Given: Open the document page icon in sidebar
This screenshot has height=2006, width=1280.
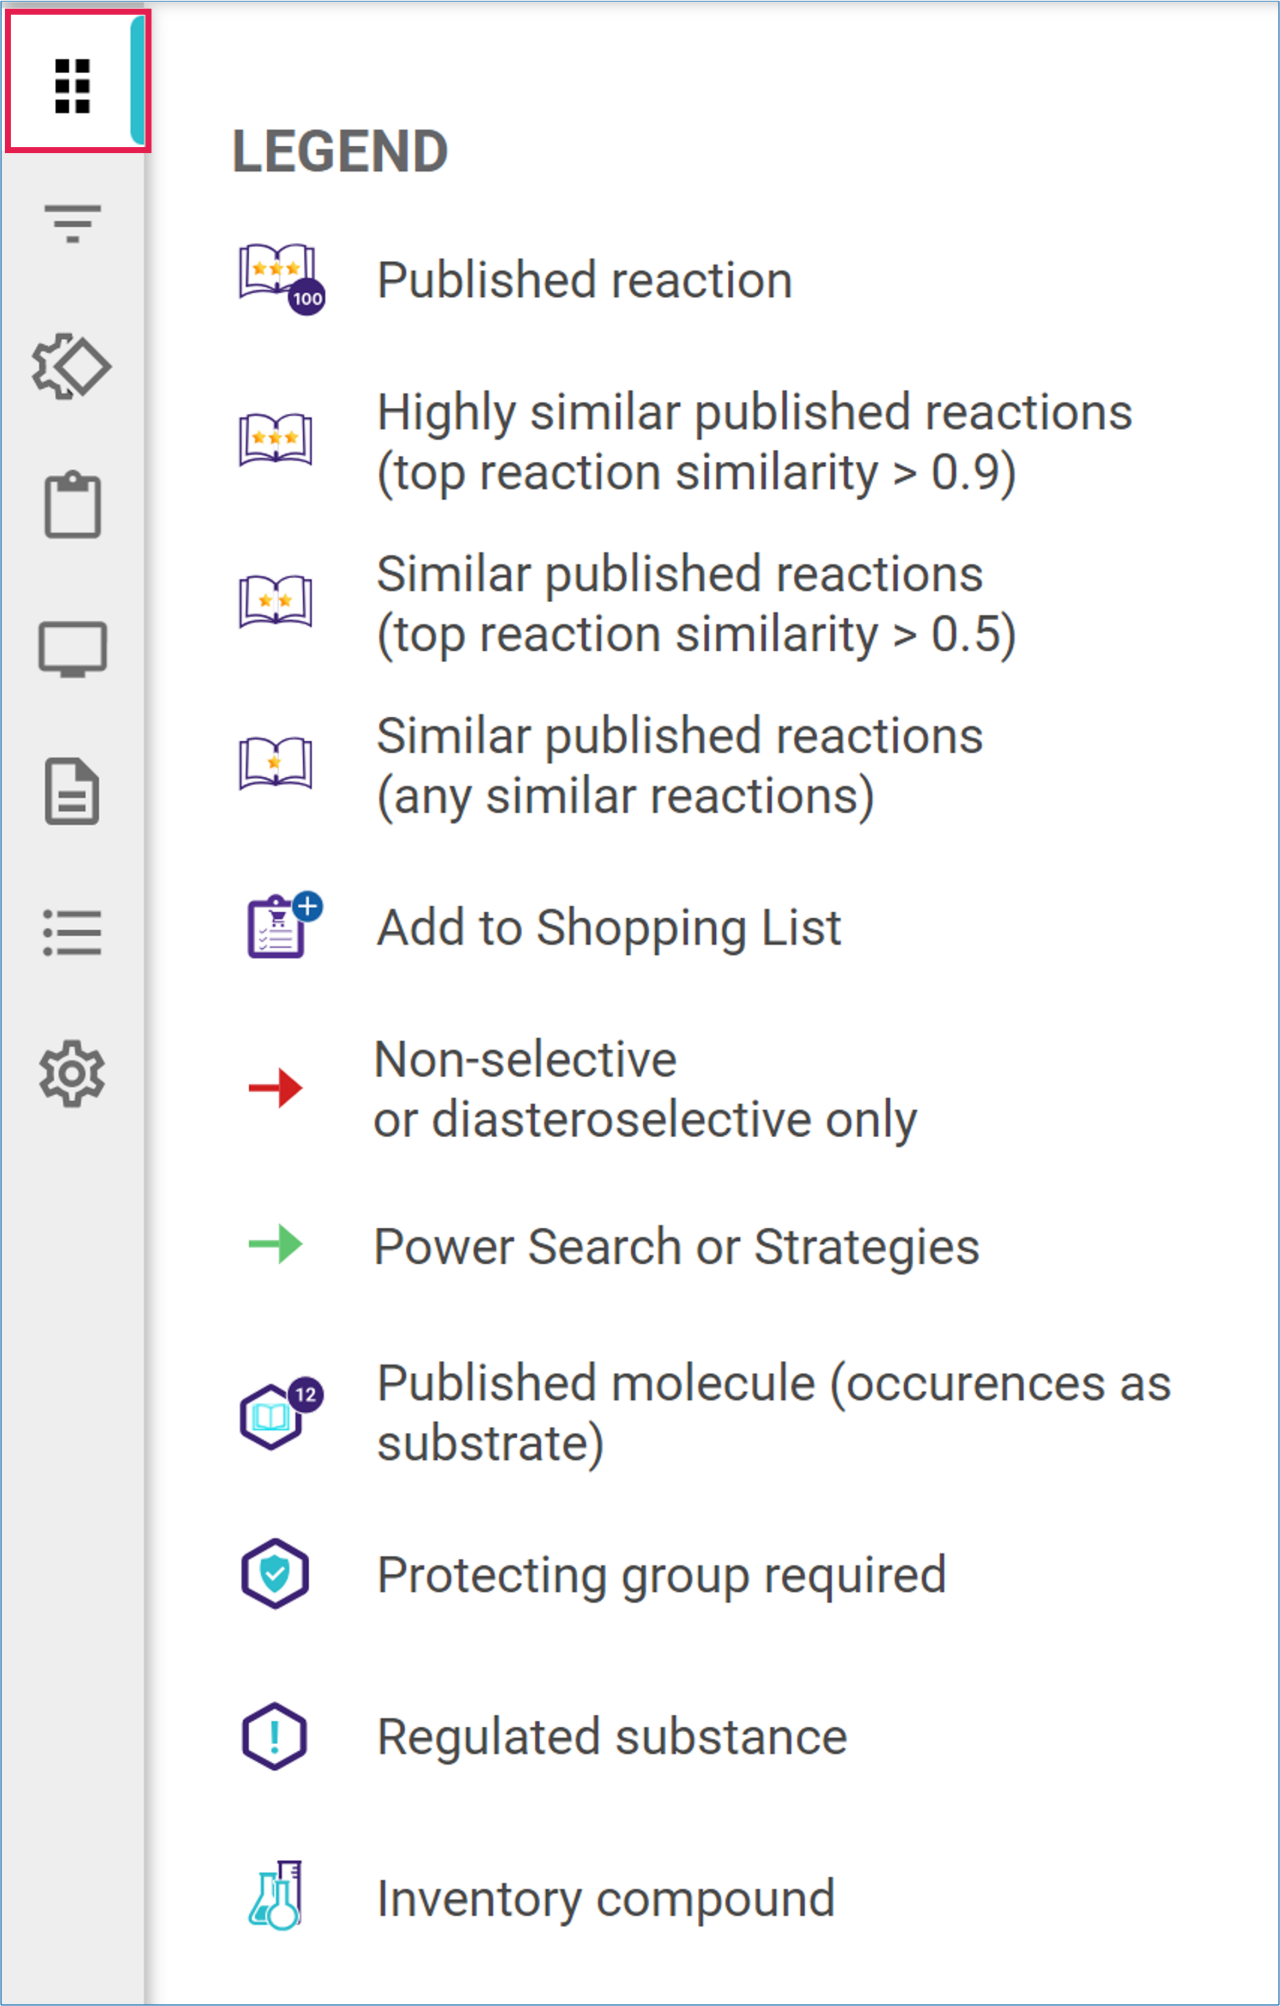Looking at the screenshot, I should click(72, 791).
